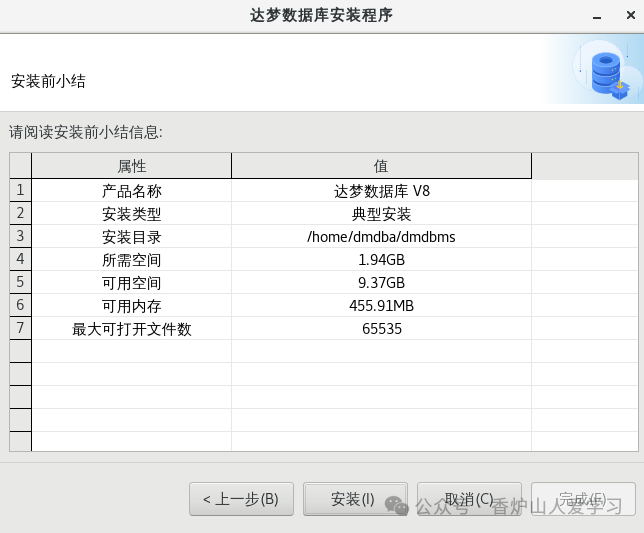Select the 9.37GB value cell
644x533 pixels.
(x=381, y=283)
